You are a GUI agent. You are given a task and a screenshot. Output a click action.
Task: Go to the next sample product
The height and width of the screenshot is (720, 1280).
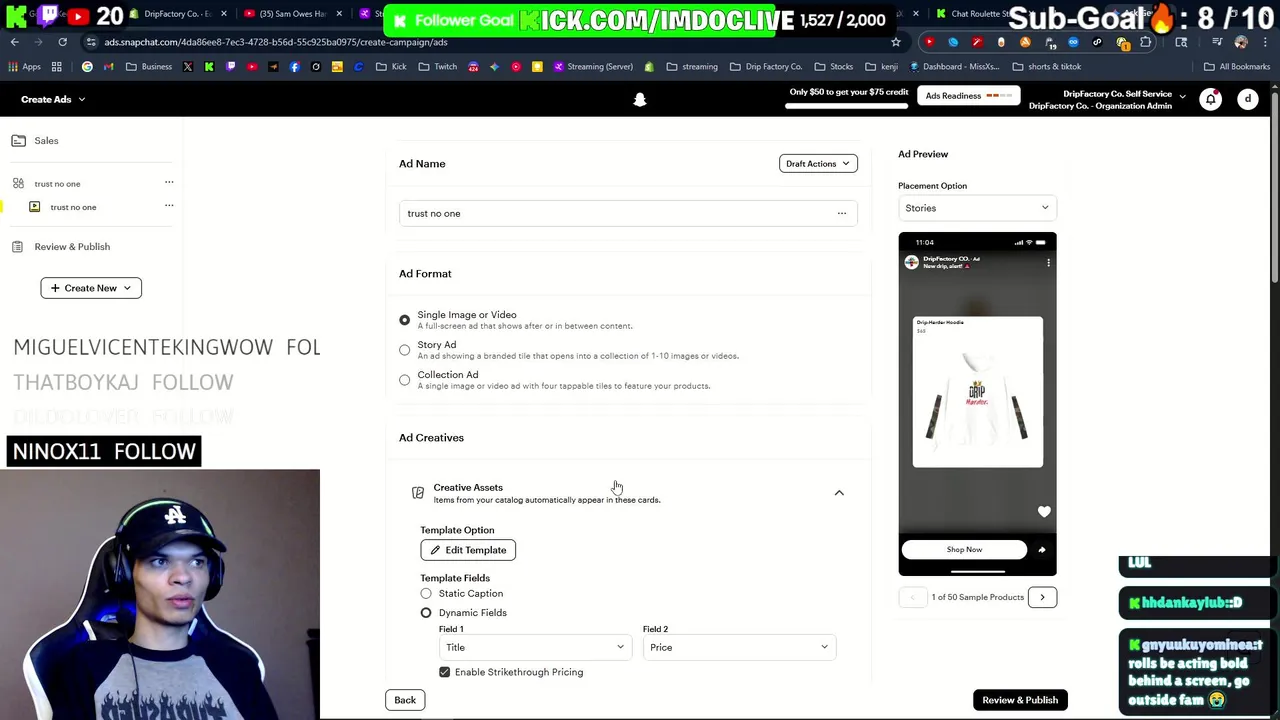coord(1042,597)
